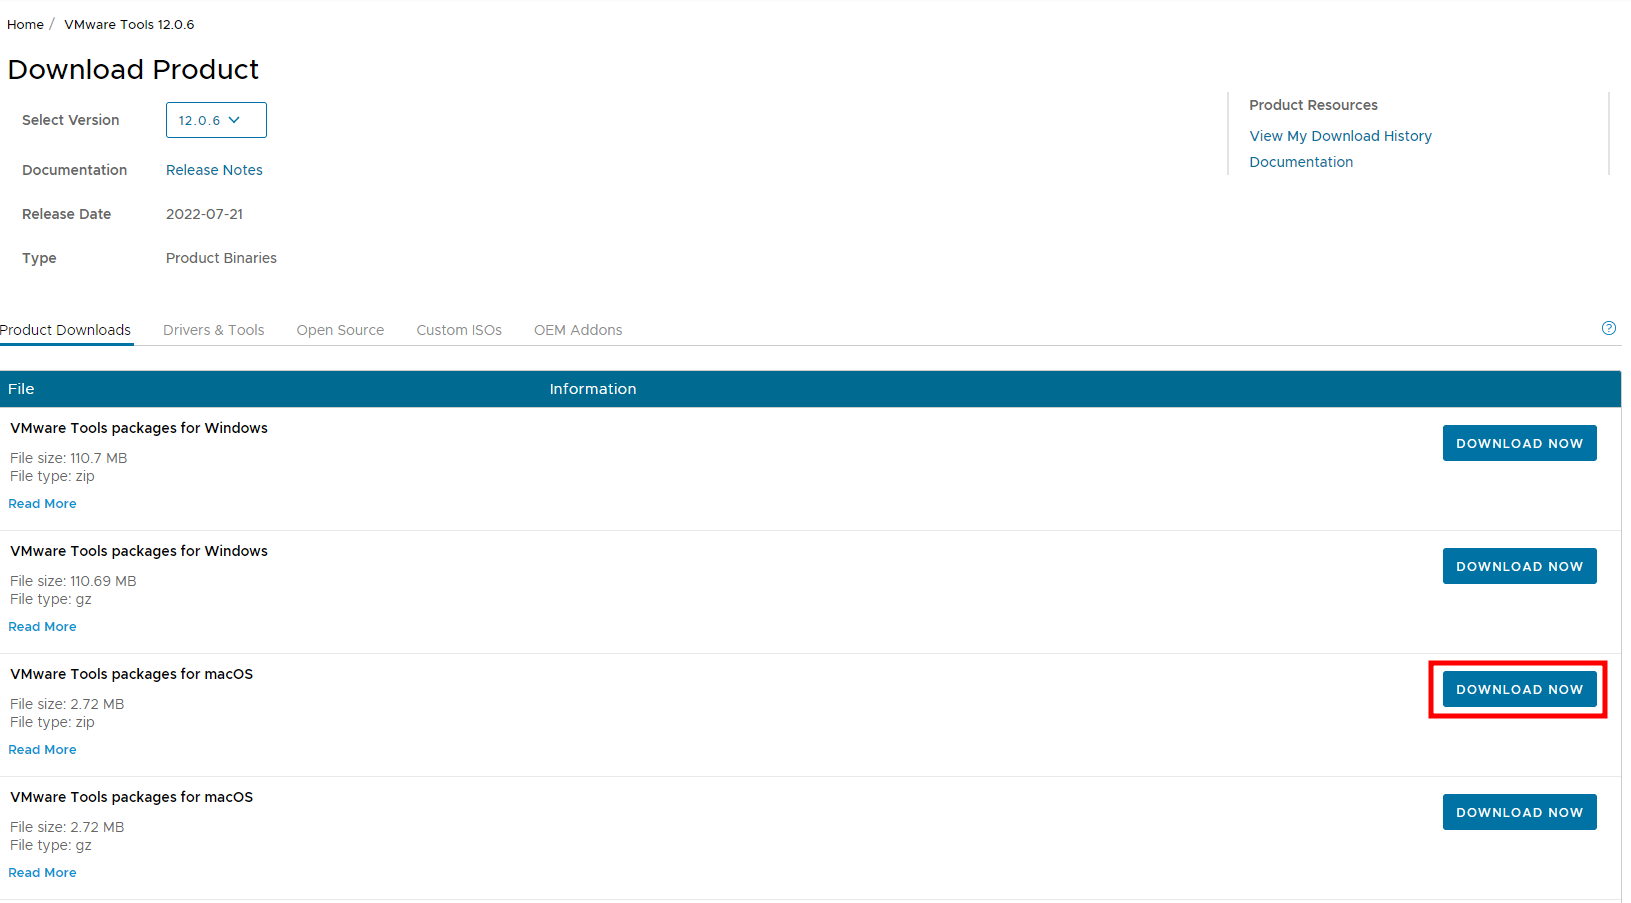Download the macOS gz package

pos(1519,812)
